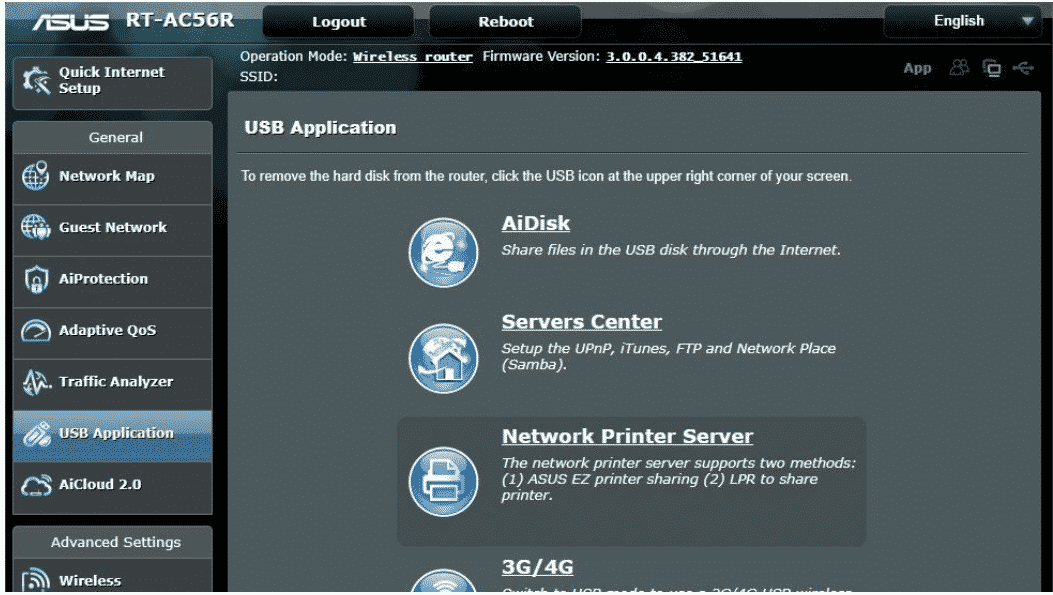The height and width of the screenshot is (595, 1053).
Task: Click the Guest Network globe icon
Action: click(x=36, y=227)
